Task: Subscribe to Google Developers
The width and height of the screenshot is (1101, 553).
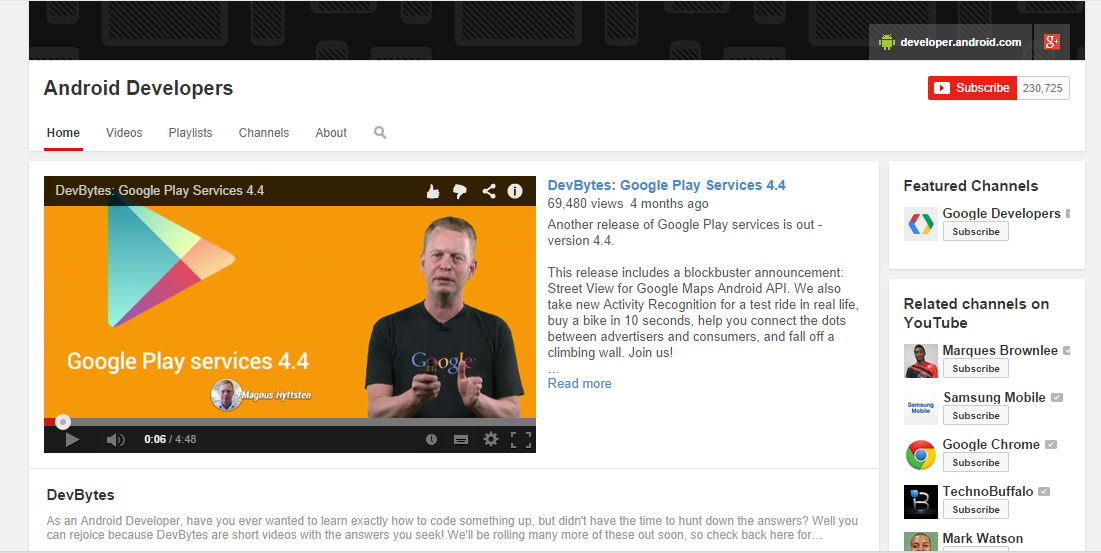Action: coord(975,232)
